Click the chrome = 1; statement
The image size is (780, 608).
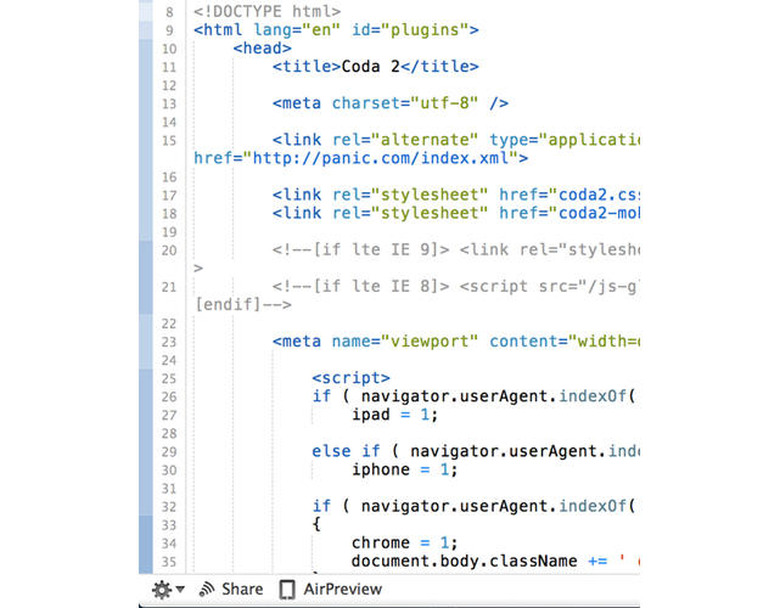(x=405, y=542)
